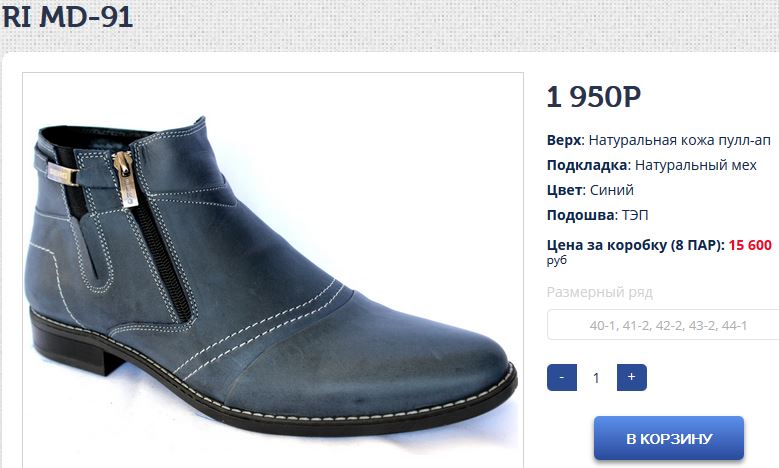Select the Цвет: Синий color line
The width and height of the screenshot is (779, 468).
(590, 190)
